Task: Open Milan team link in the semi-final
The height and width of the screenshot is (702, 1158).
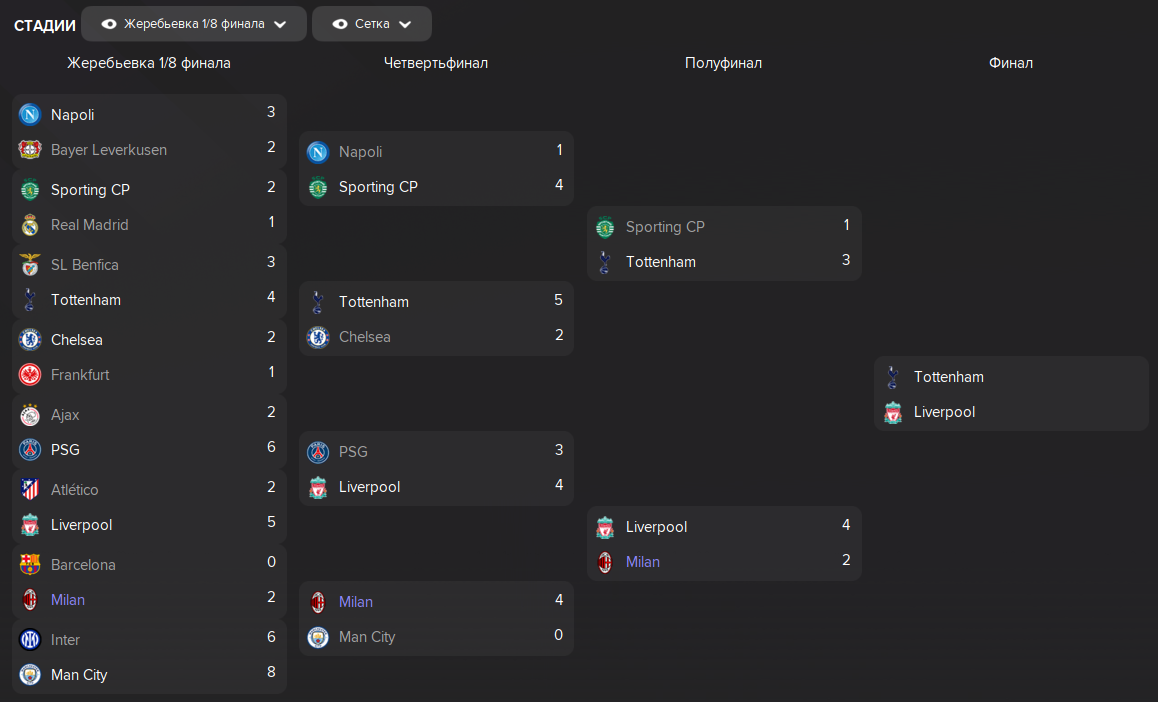Action: coord(643,562)
